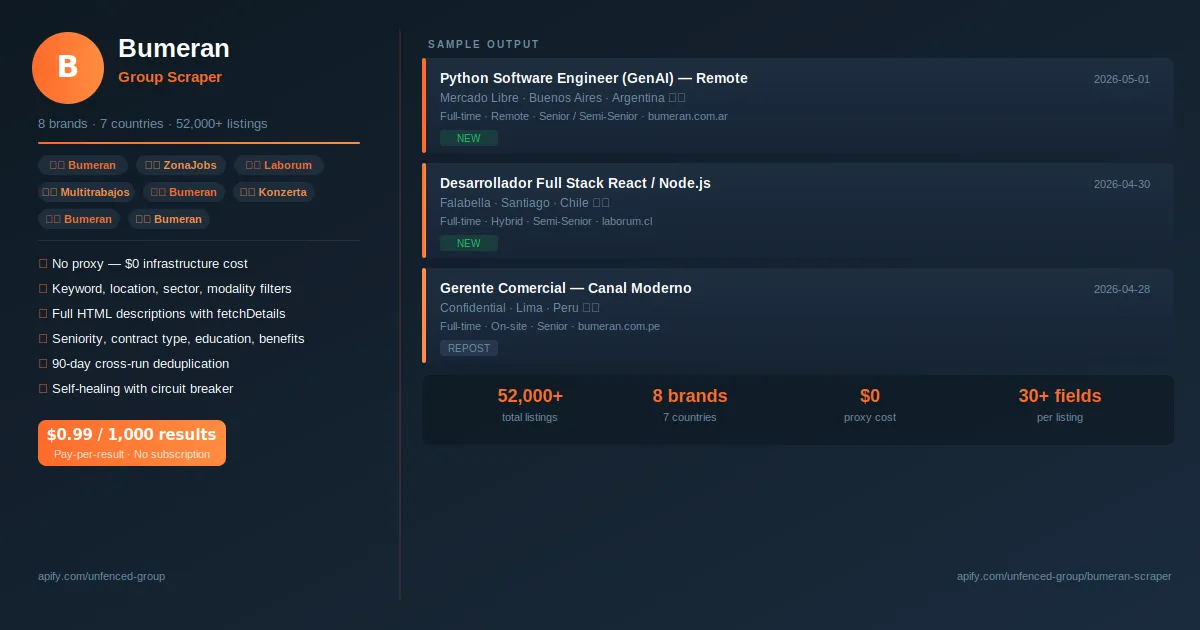This screenshot has height=630, width=1200.
Task: Click the Confidential · Lima · Peru line
Action: (520, 308)
